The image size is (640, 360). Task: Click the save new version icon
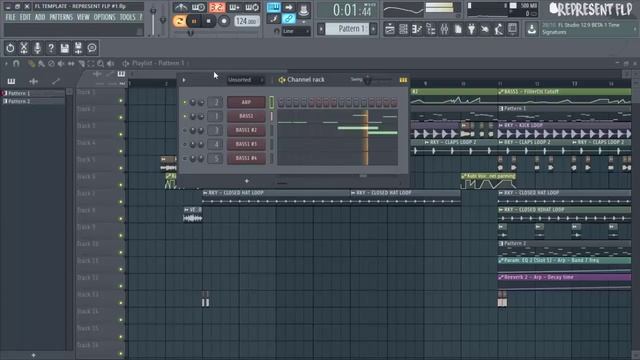[78, 48]
